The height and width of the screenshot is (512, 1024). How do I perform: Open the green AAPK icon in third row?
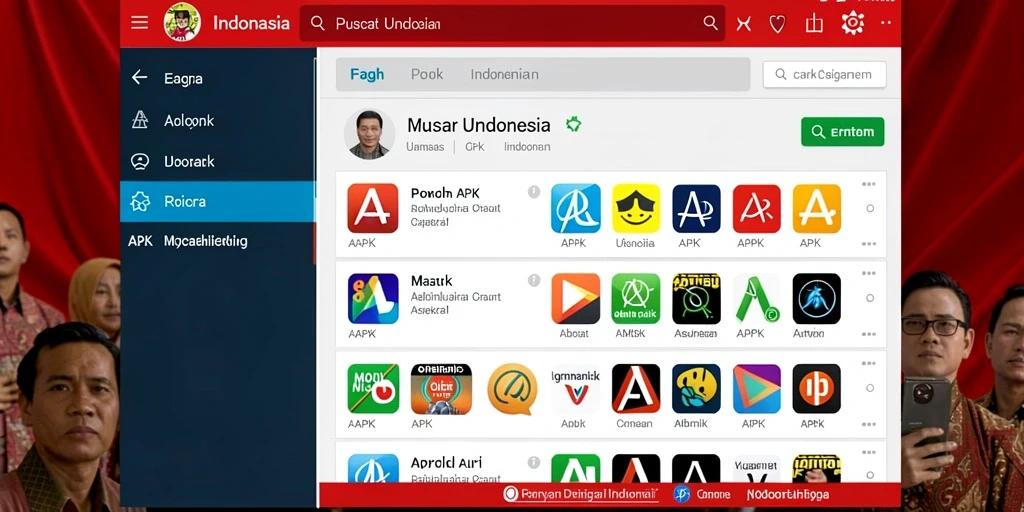coord(373,389)
